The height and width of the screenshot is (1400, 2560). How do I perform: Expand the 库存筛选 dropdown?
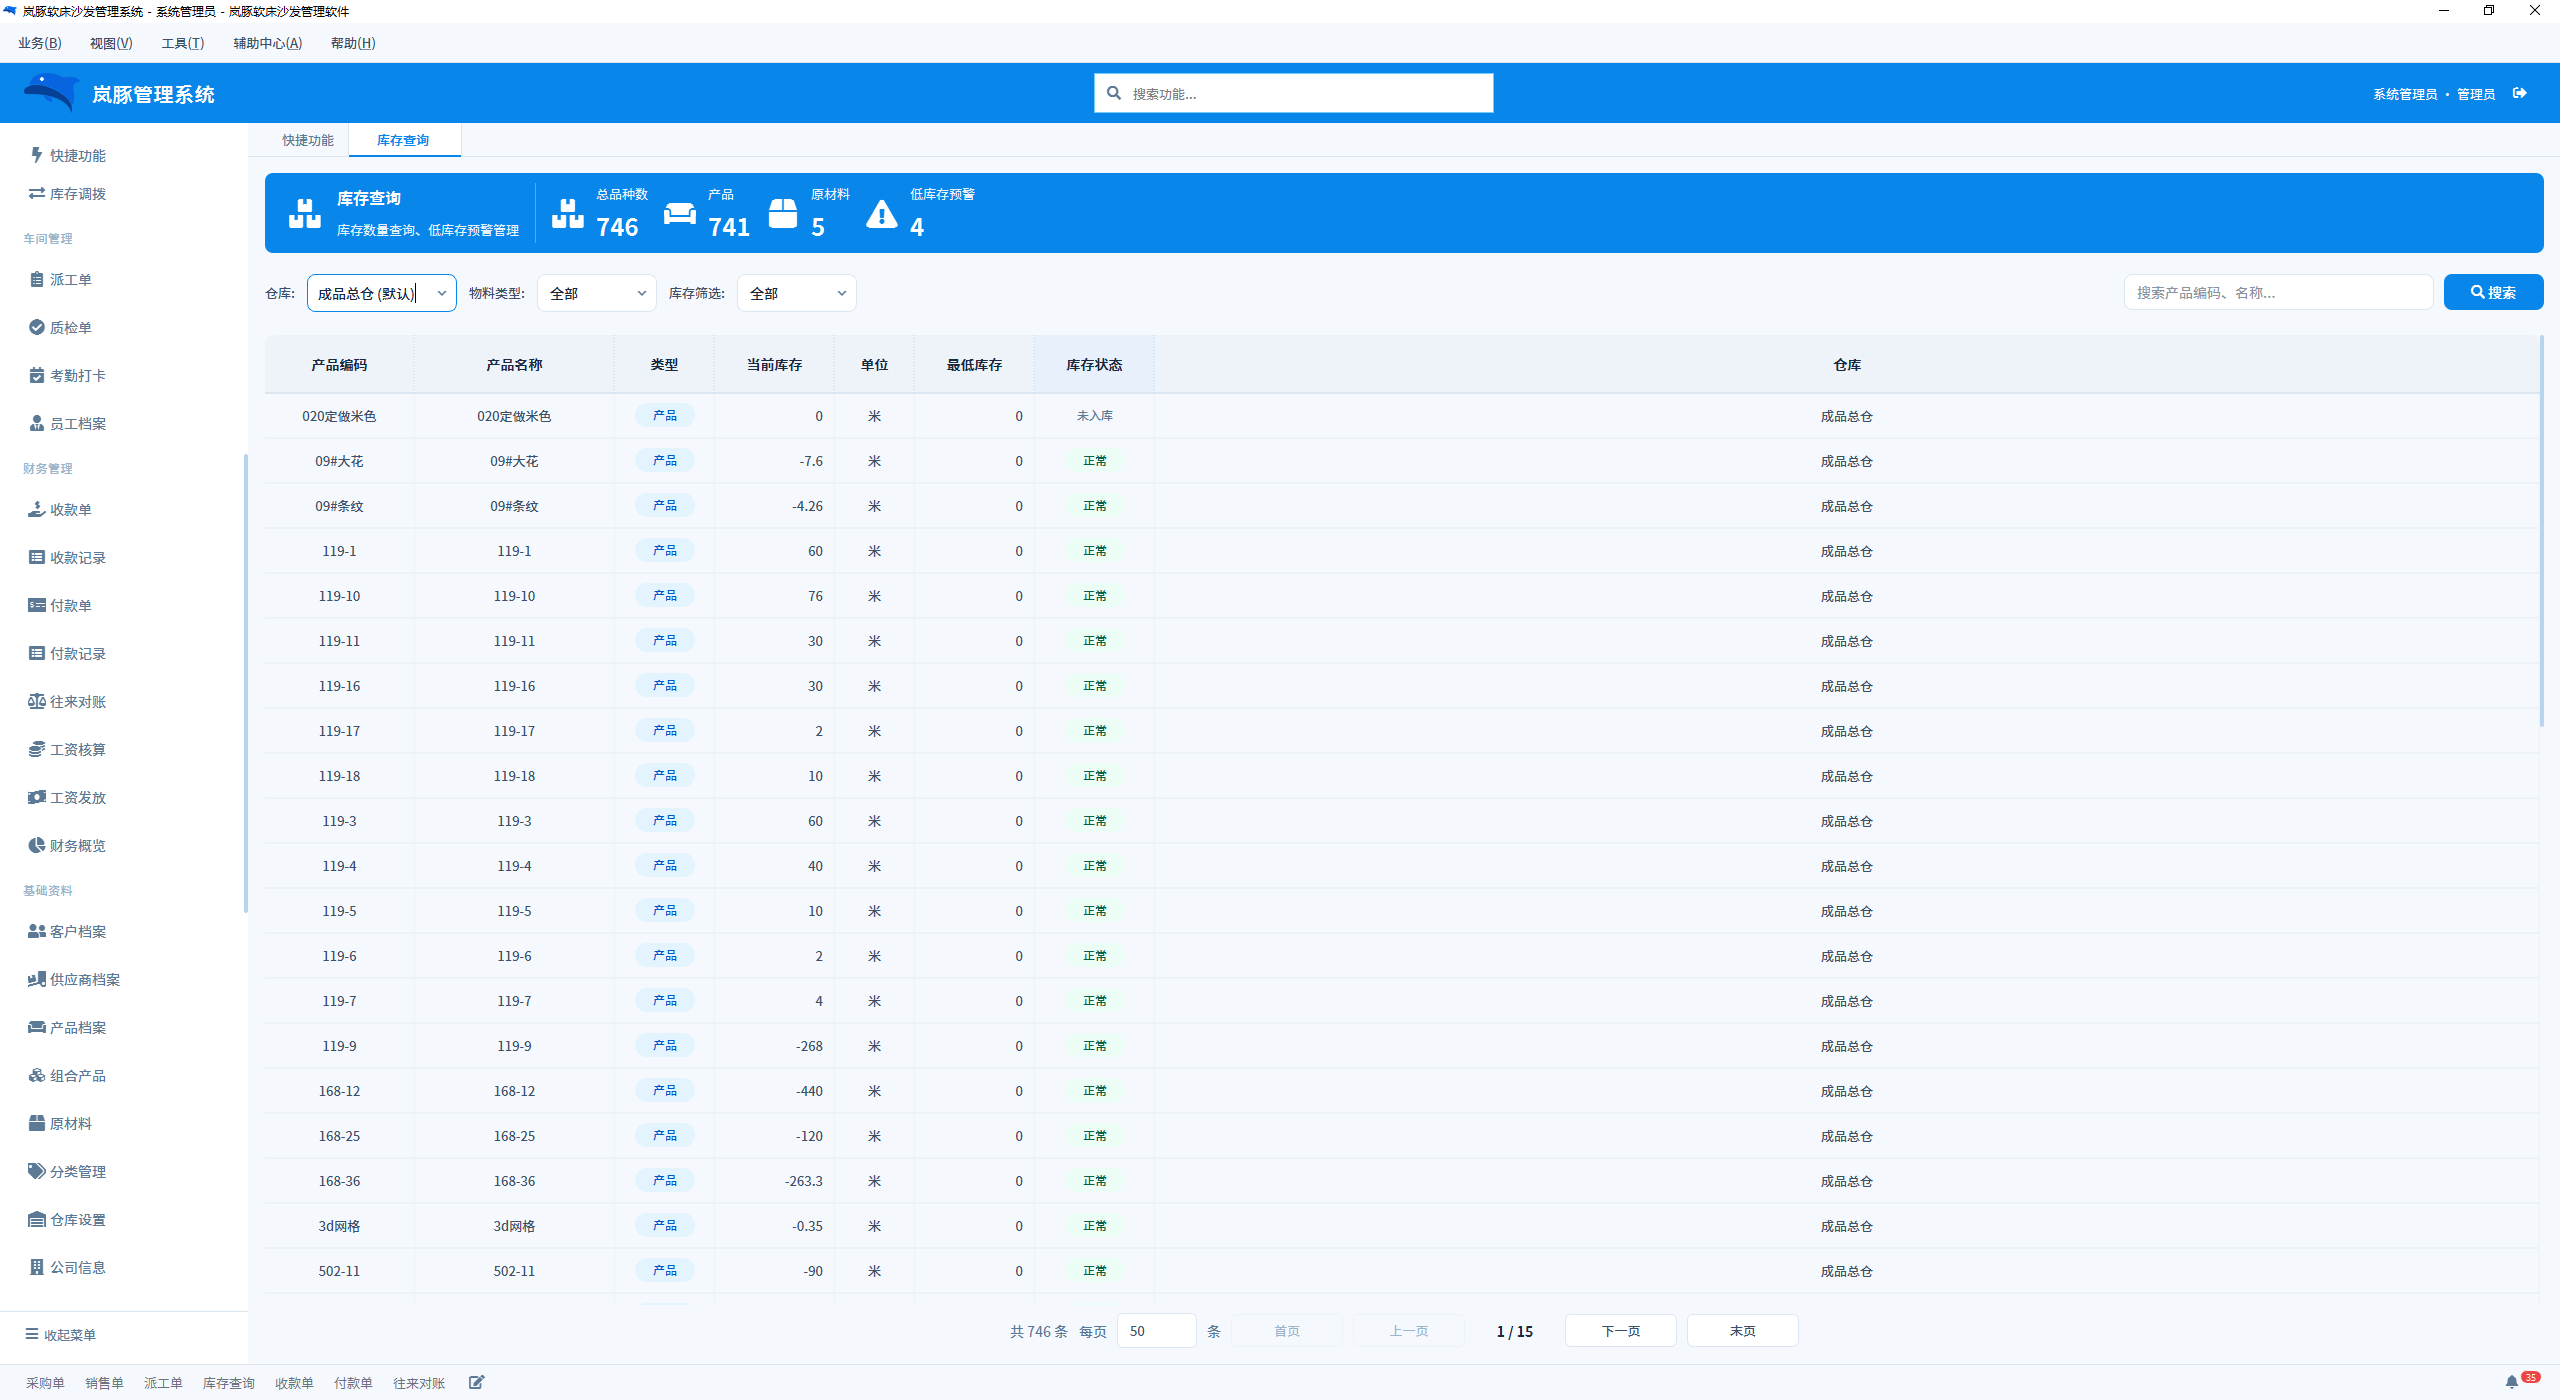[x=797, y=293]
